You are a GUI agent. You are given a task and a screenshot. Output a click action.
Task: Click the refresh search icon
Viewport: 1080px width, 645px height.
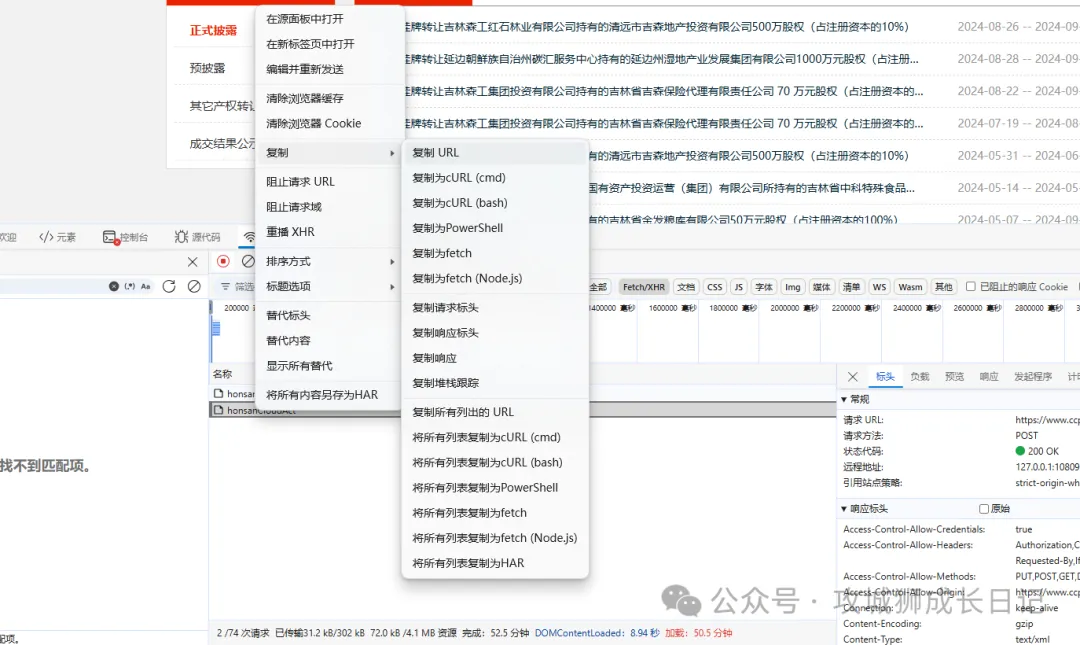[169, 286]
